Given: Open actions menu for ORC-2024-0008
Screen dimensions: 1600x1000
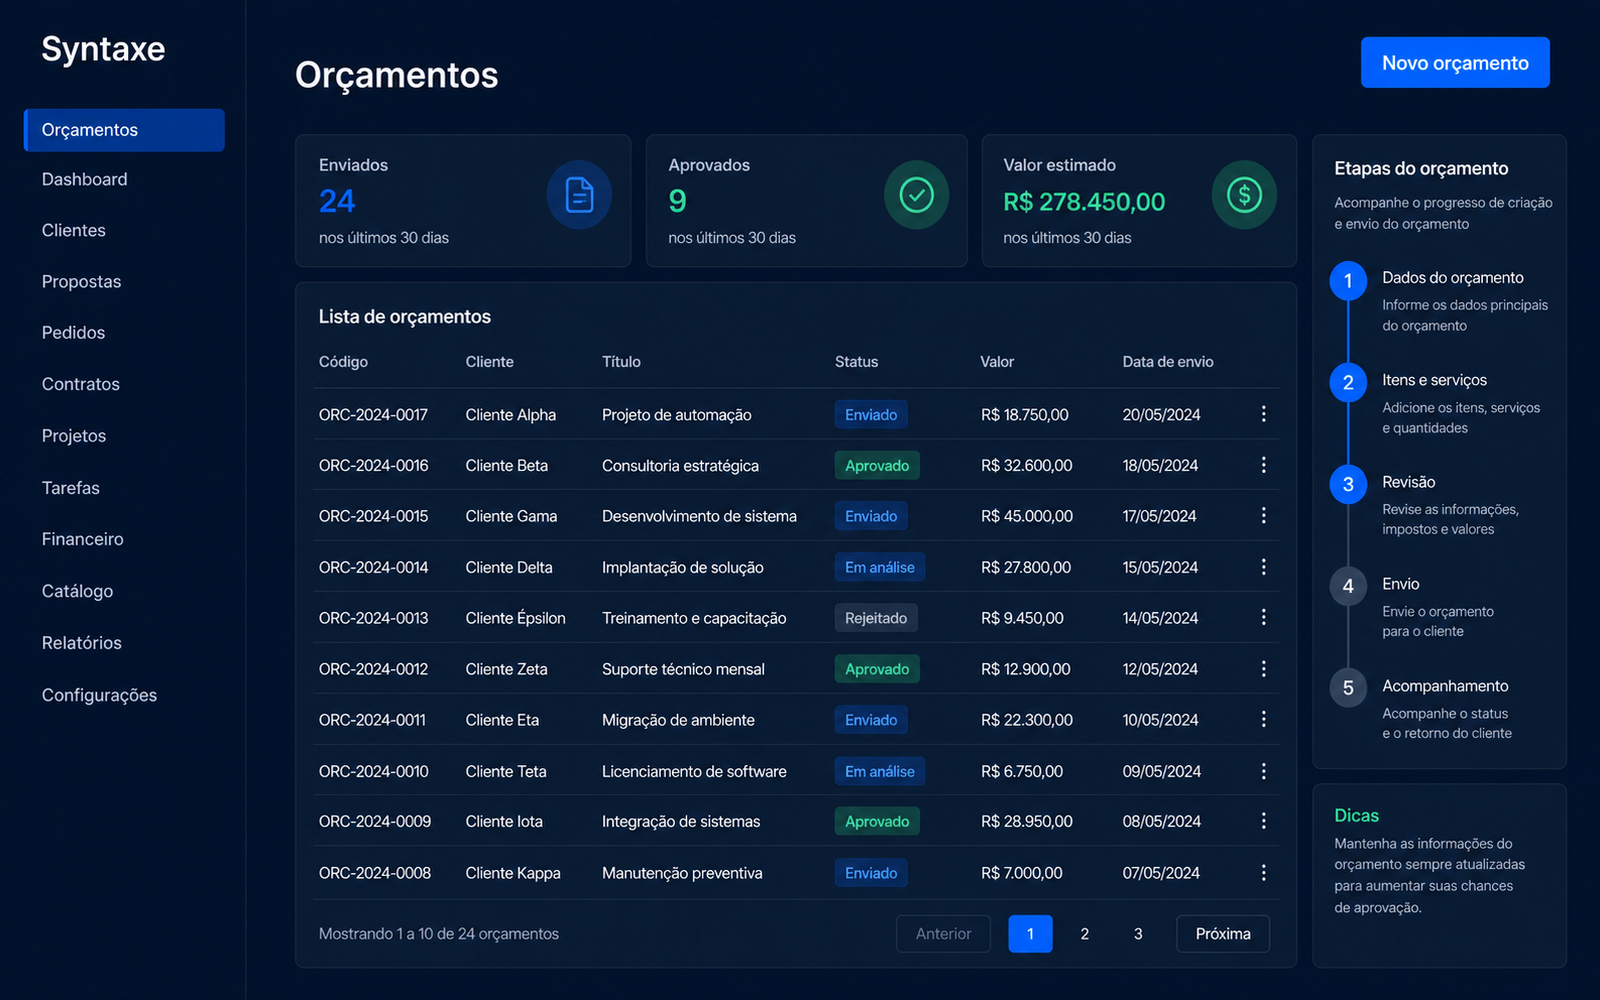Looking at the screenshot, I should coord(1264,873).
